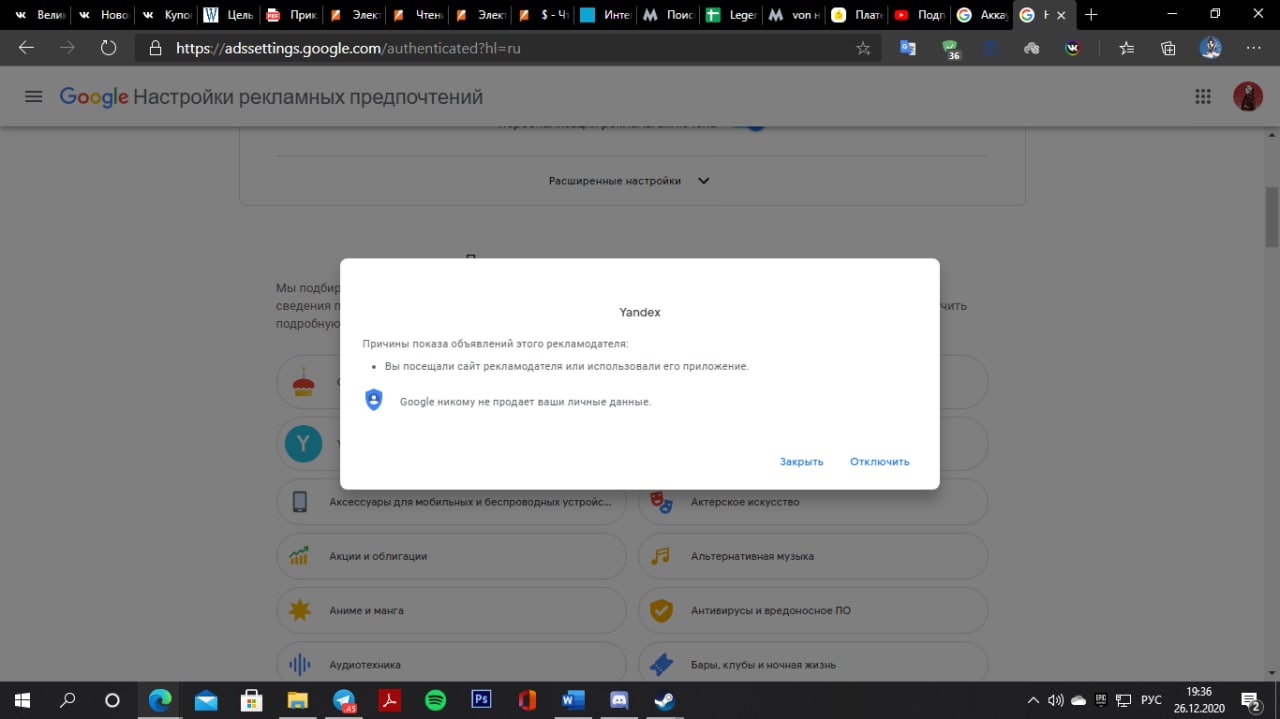Select the Аниме и манга interest
This screenshot has width=1280, height=719.
(x=451, y=610)
